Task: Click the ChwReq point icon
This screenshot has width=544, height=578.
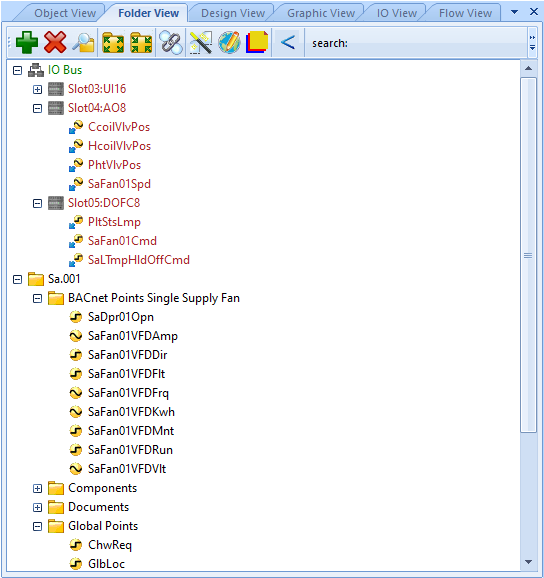Action: (76, 545)
